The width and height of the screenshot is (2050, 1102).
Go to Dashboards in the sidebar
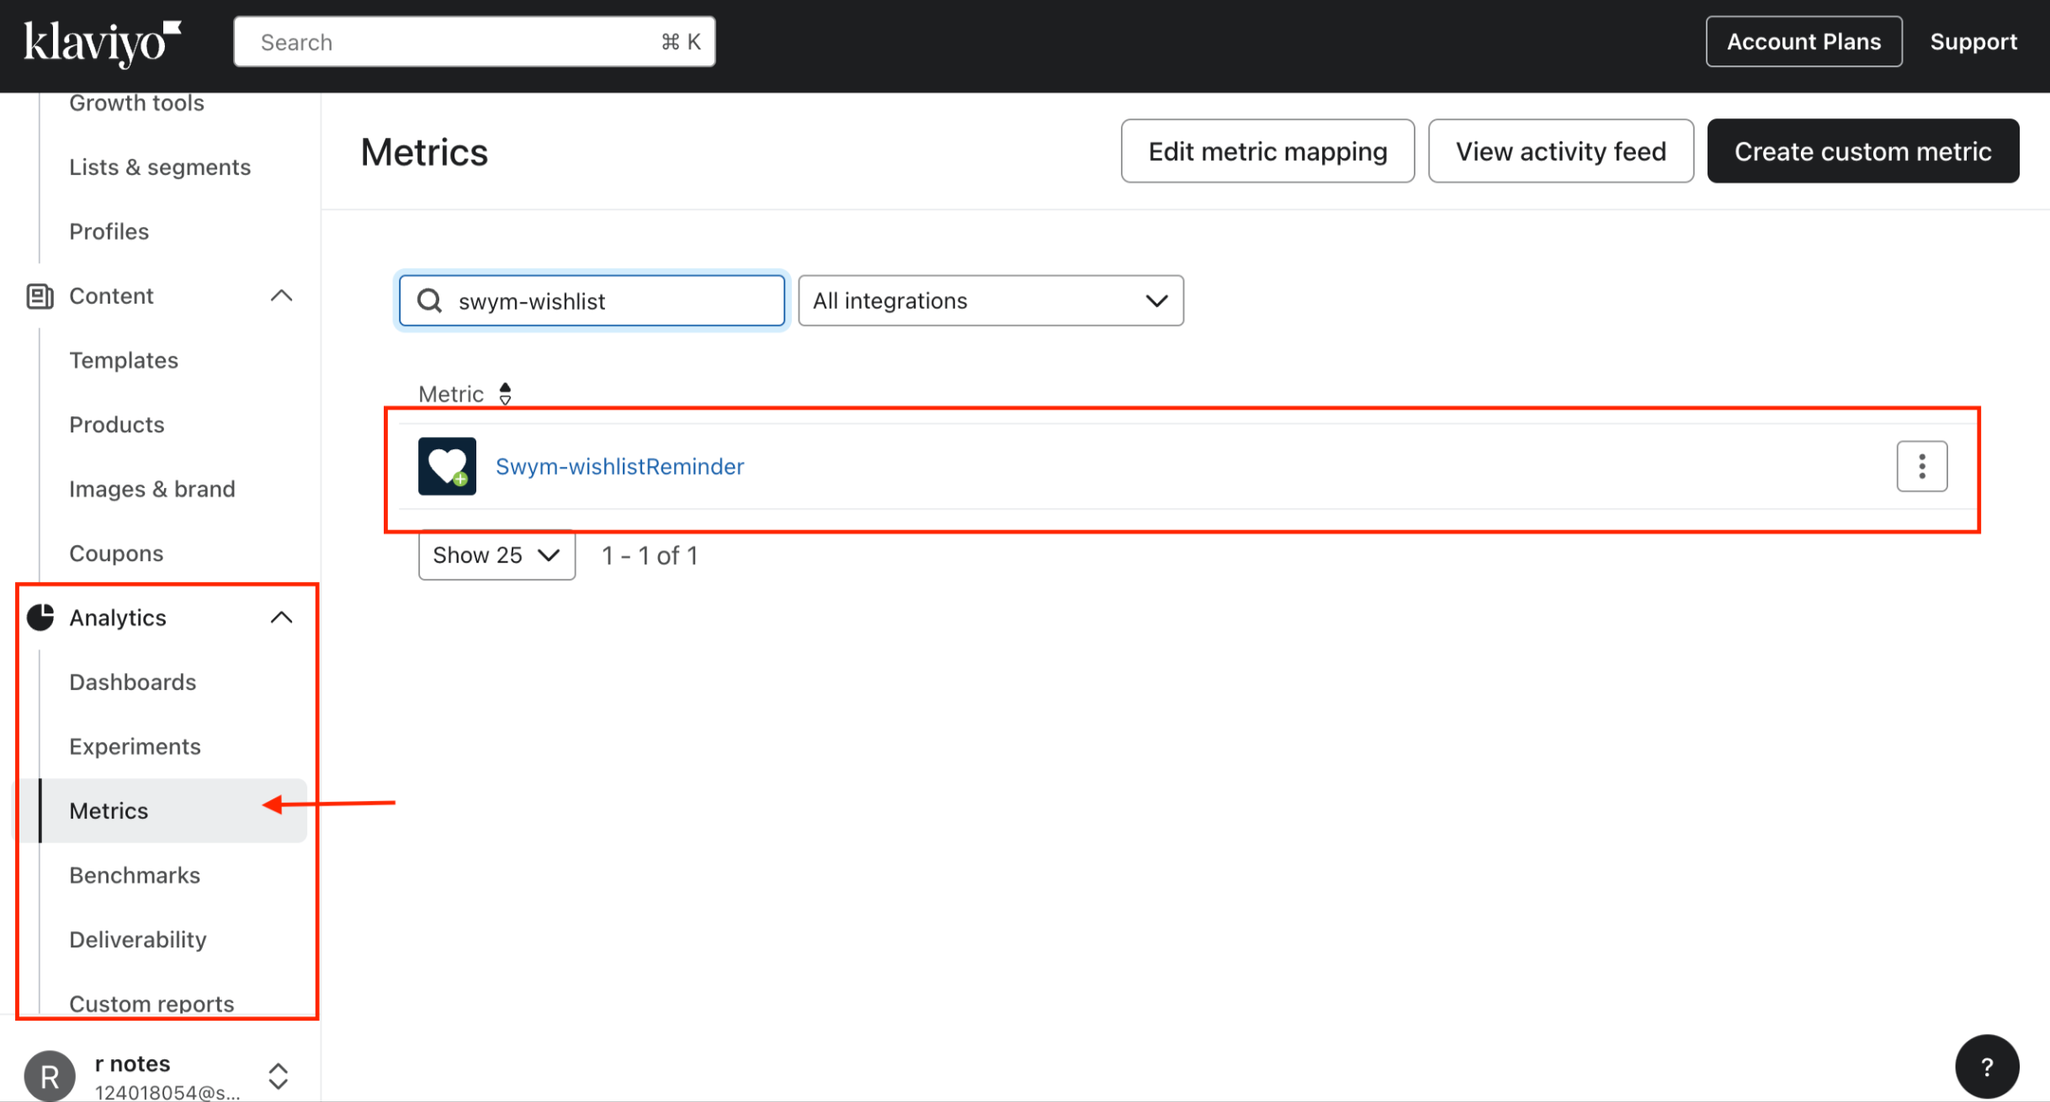click(132, 682)
